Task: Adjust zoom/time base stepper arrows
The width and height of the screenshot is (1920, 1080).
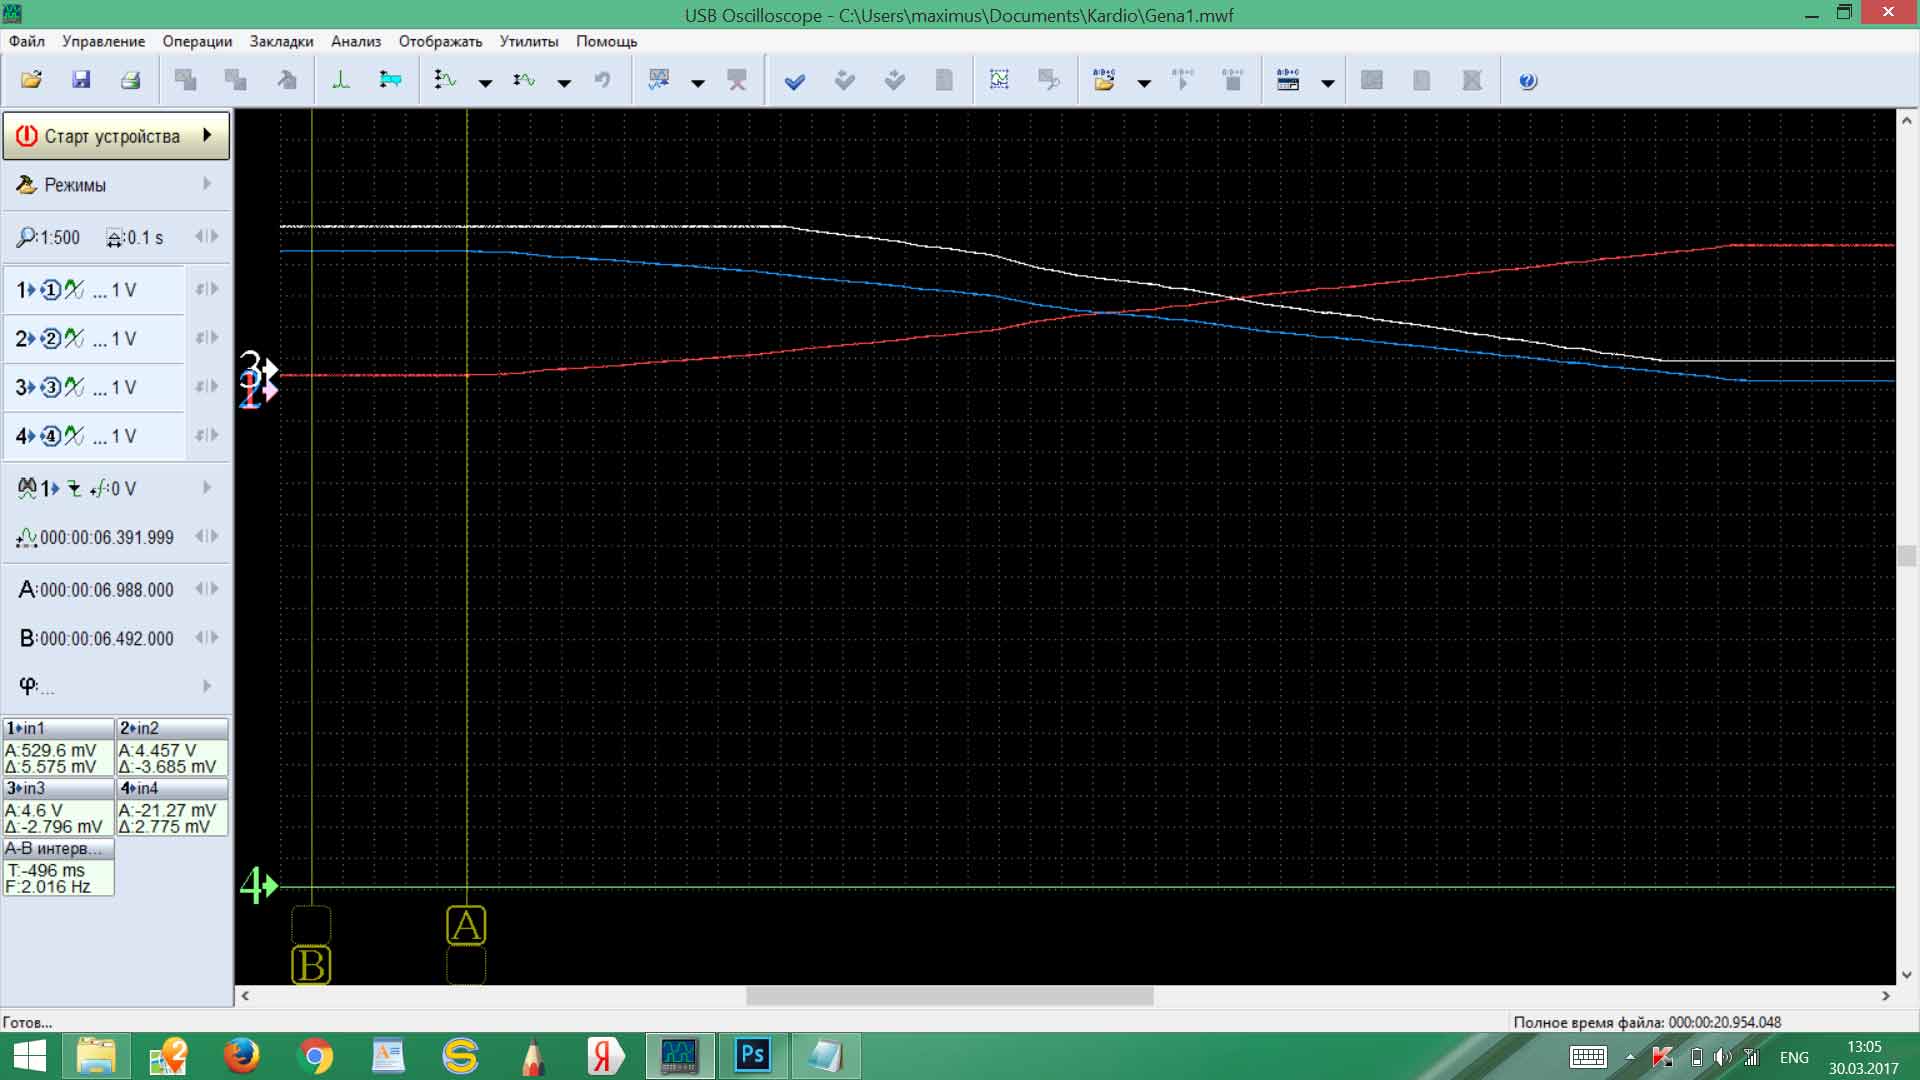Action: click(207, 237)
